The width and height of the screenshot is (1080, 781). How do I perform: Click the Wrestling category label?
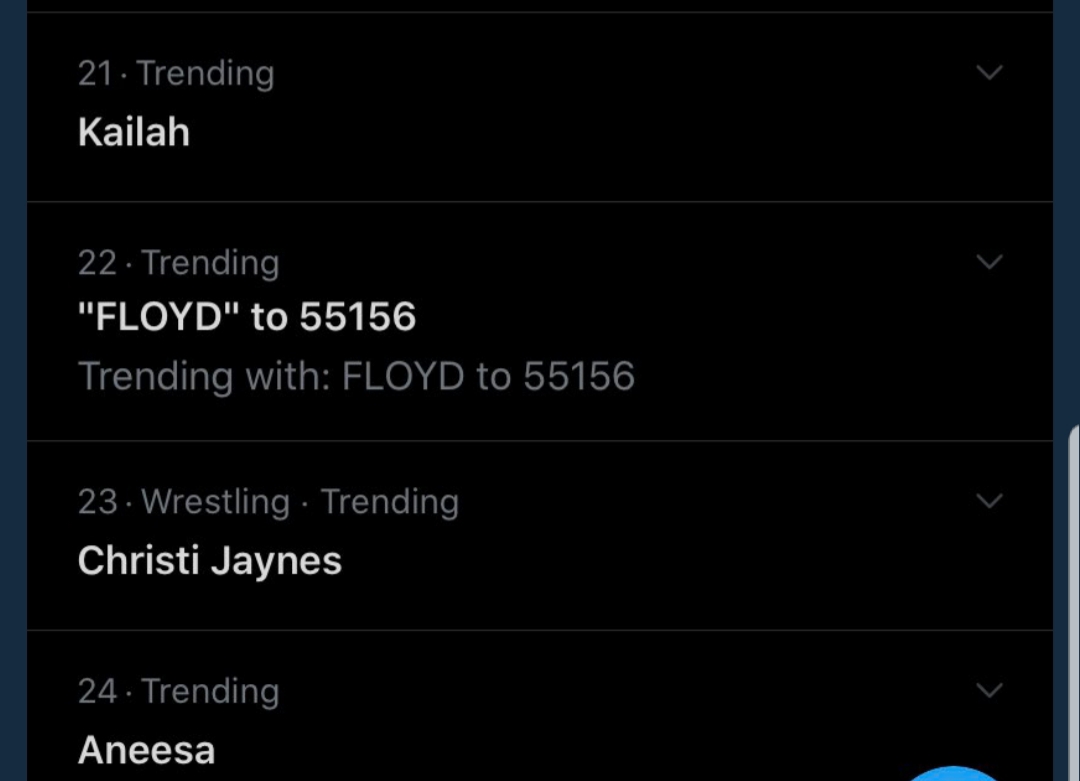point(216,501)
